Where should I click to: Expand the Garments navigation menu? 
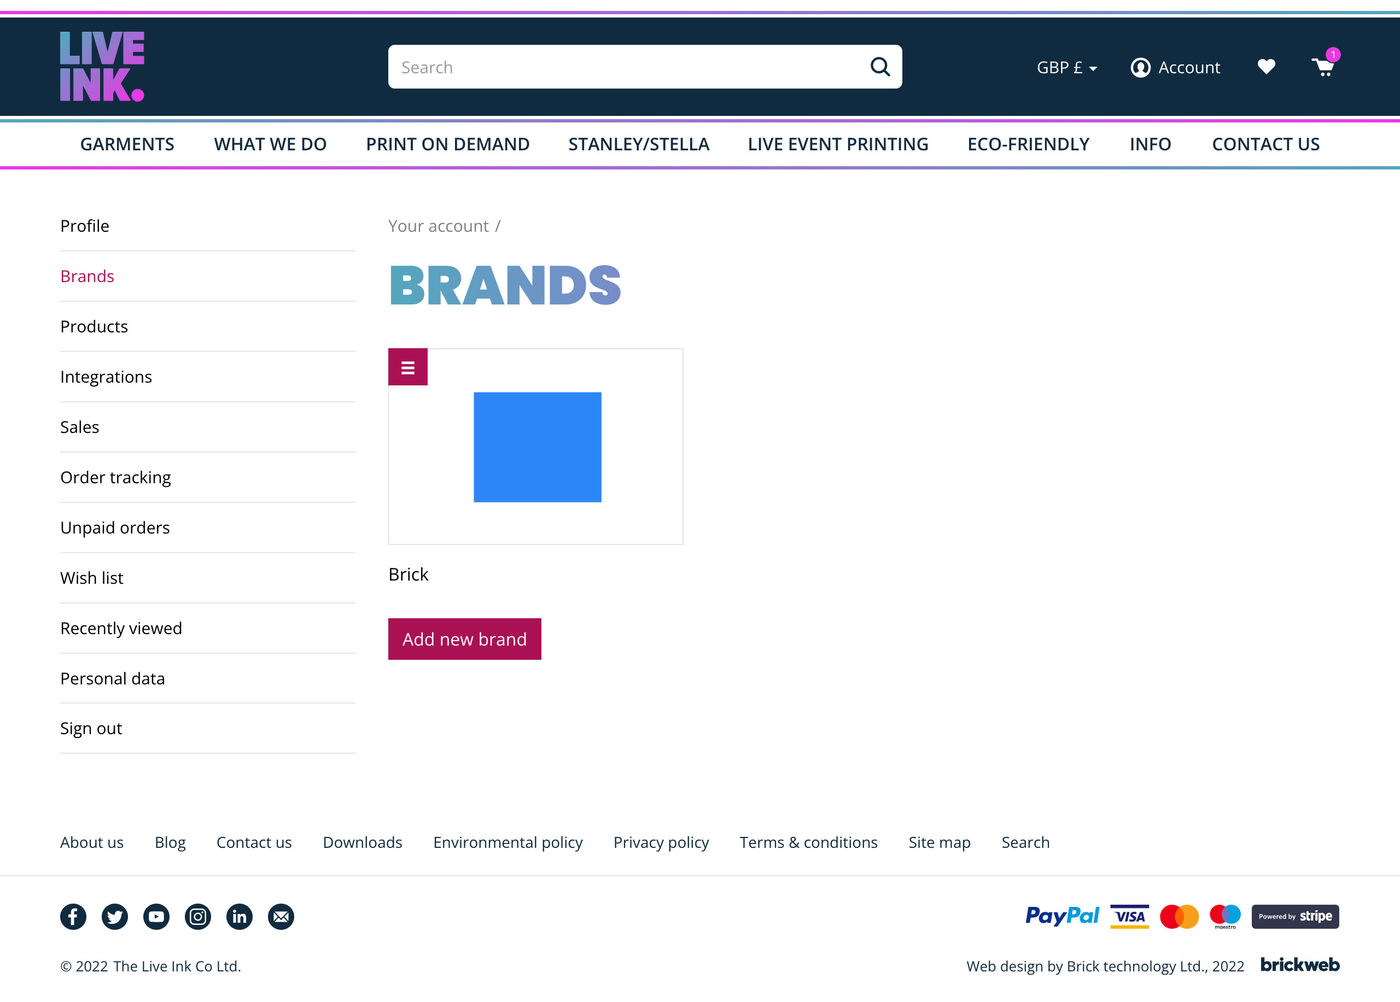coord(127,144)
